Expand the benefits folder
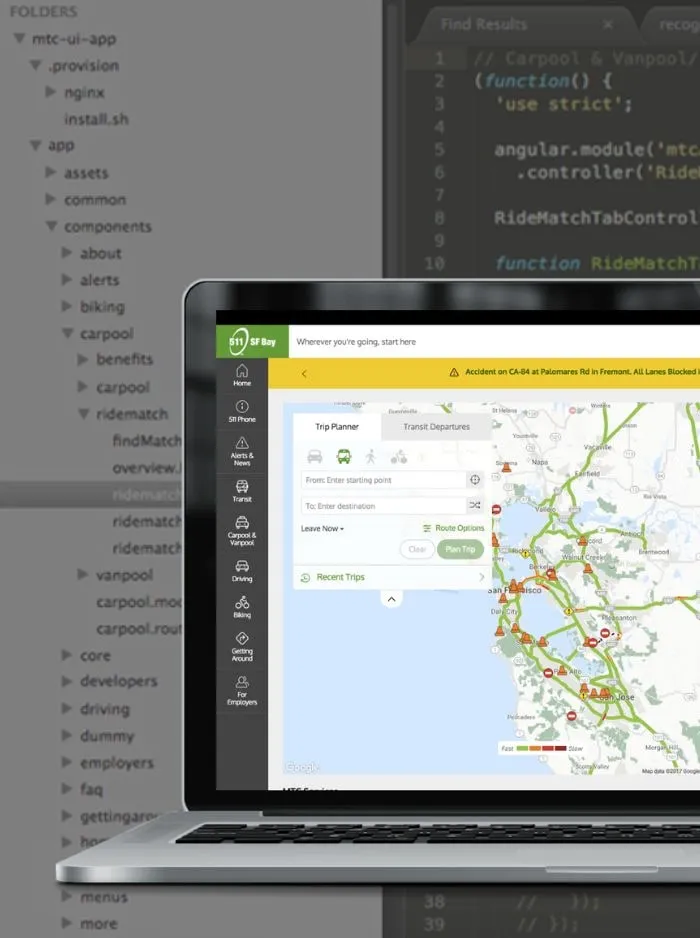Screen dimensions: 700x938 (83, 359)
